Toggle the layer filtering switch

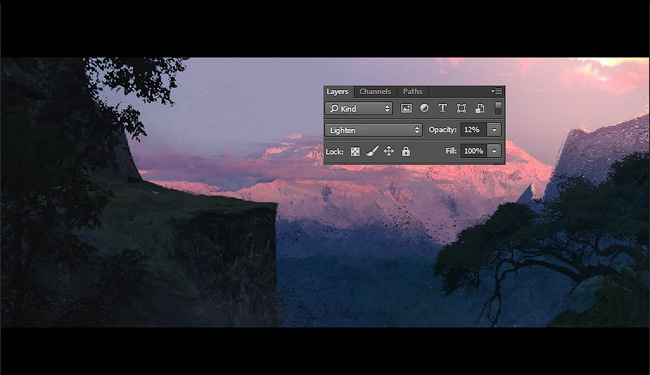click(498, 108)
